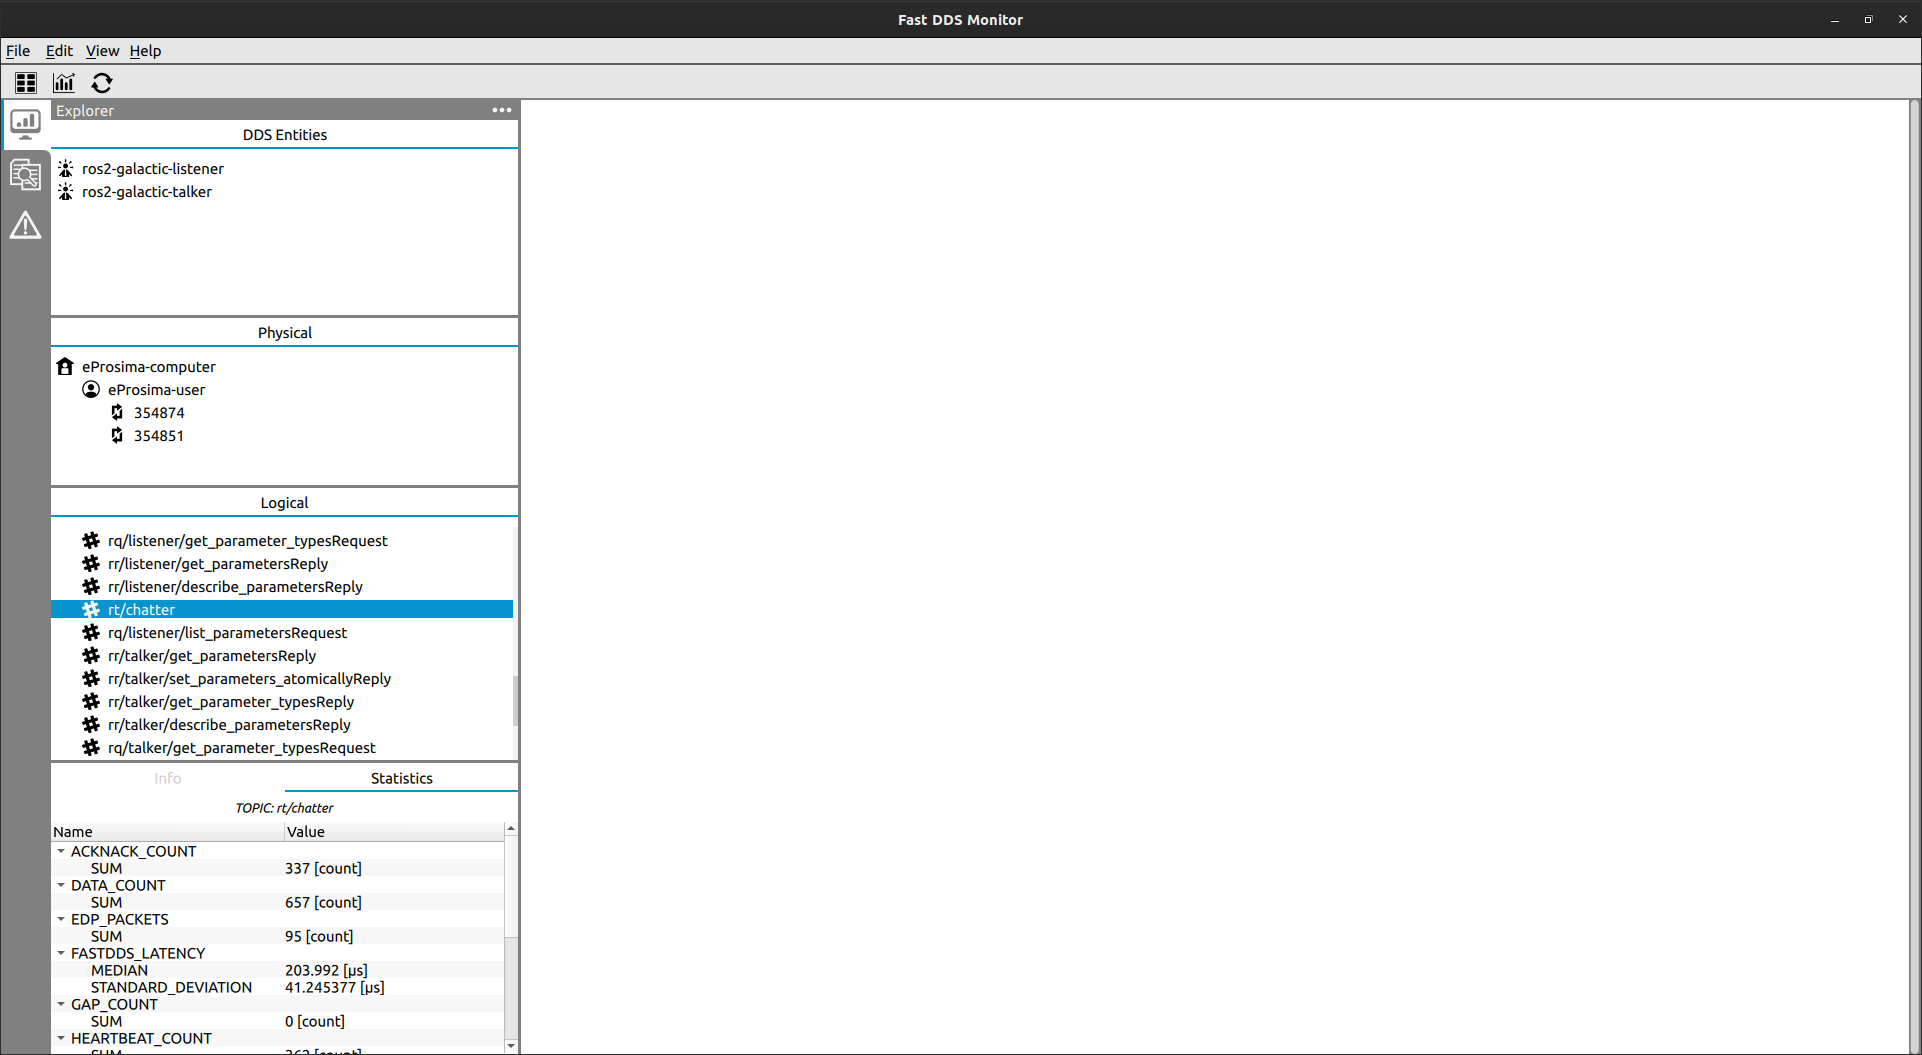1922x1055 pixels.
Task: Click the ros2-galactic-listener participant icon
Action: point(66,168)
